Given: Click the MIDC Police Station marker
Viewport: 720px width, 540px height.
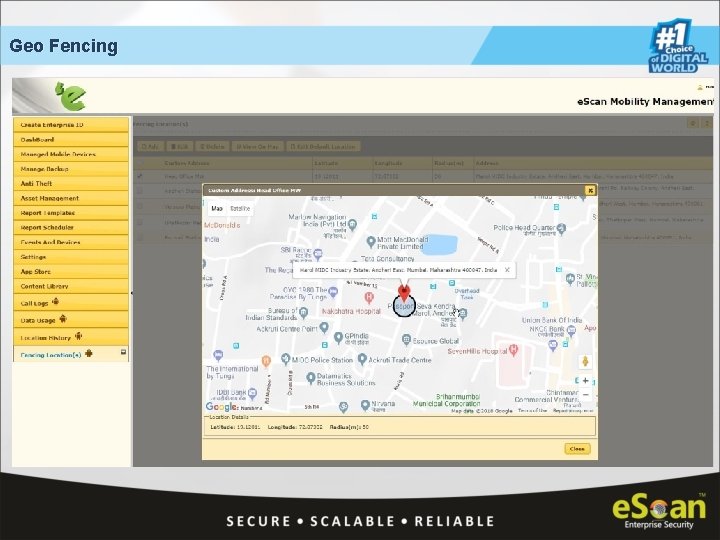Looking at the screenshot, I should pos(286,359).
